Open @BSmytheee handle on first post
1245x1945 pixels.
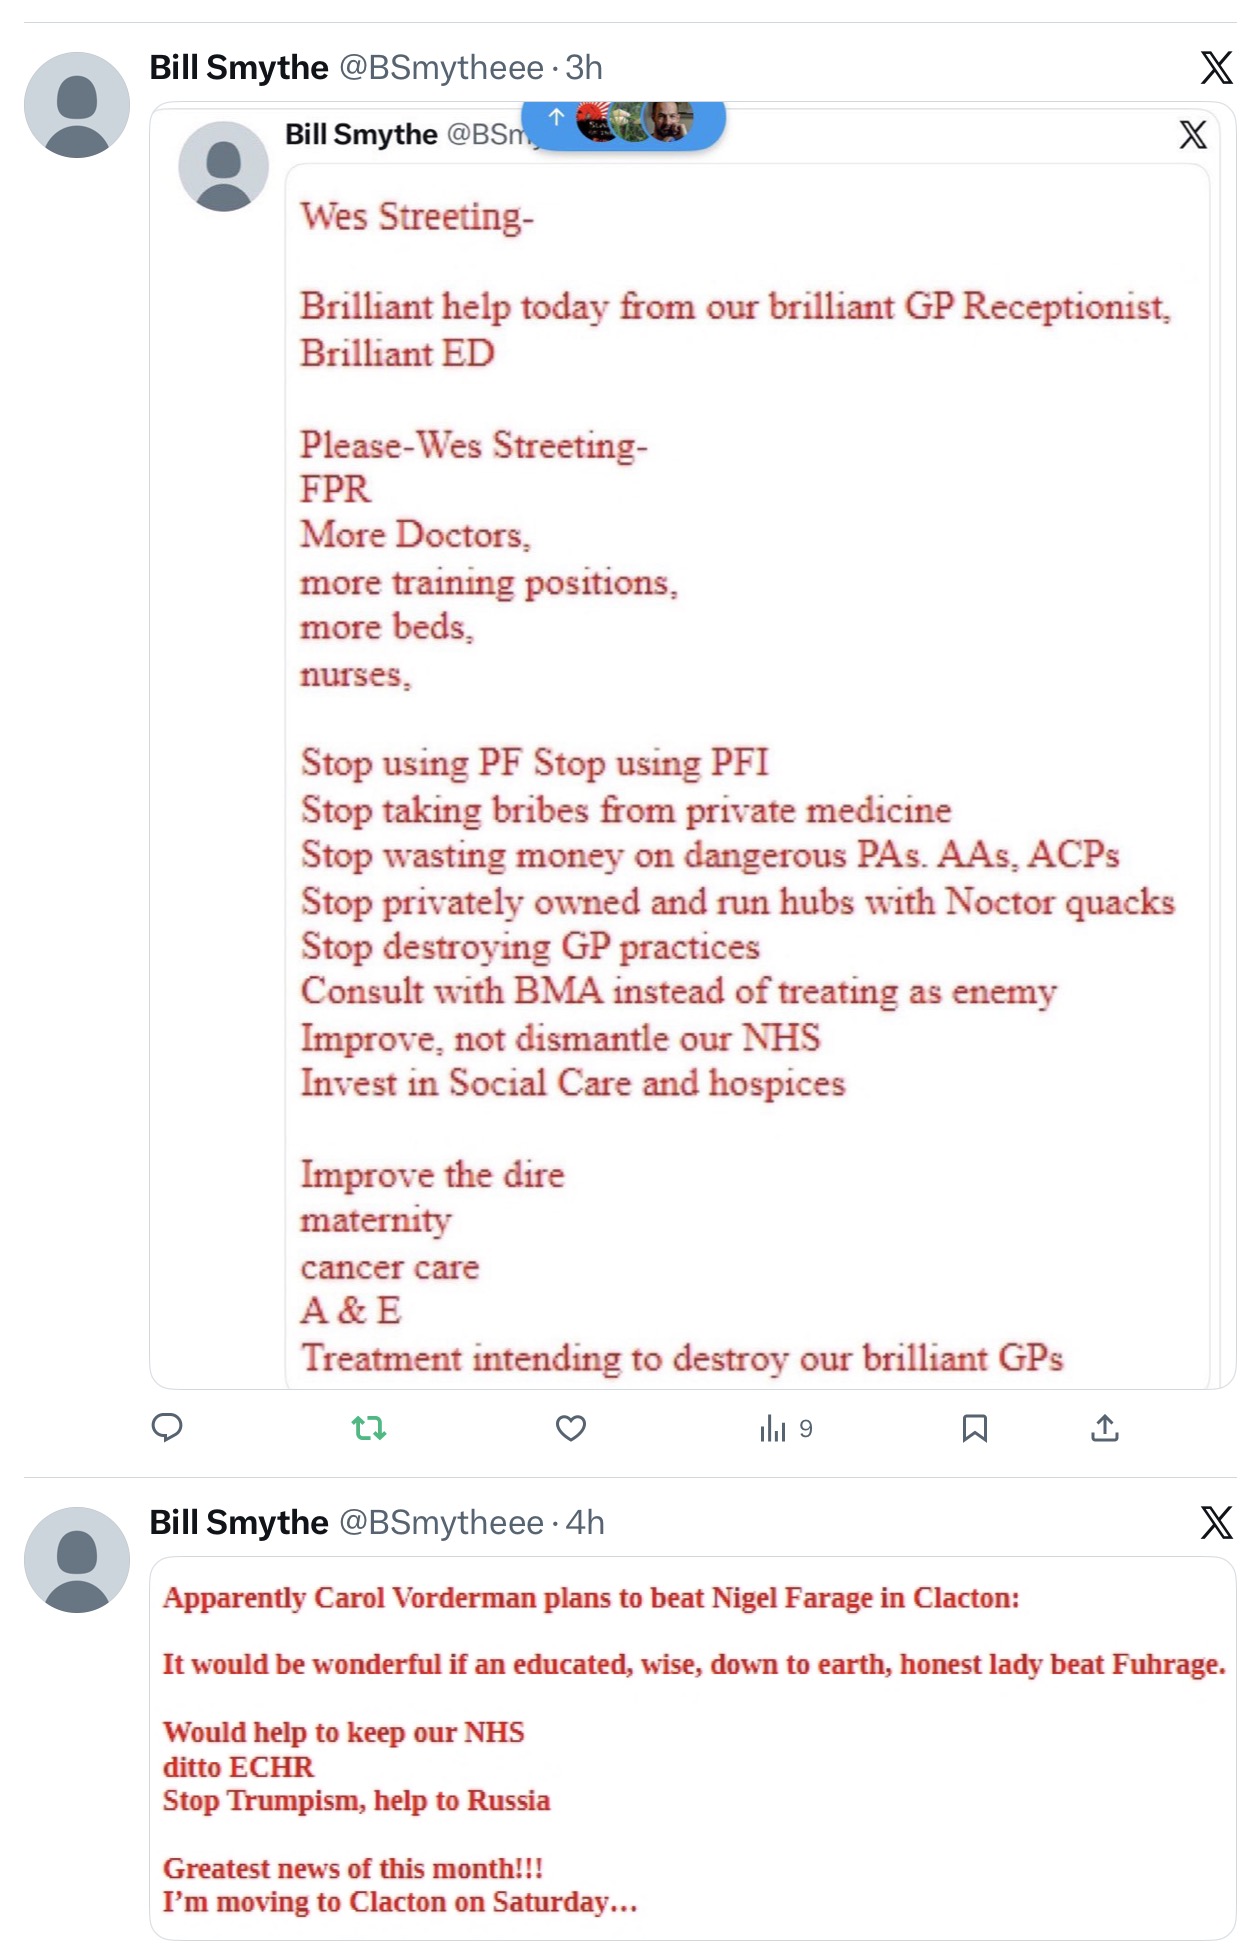[x=441, y=68]
